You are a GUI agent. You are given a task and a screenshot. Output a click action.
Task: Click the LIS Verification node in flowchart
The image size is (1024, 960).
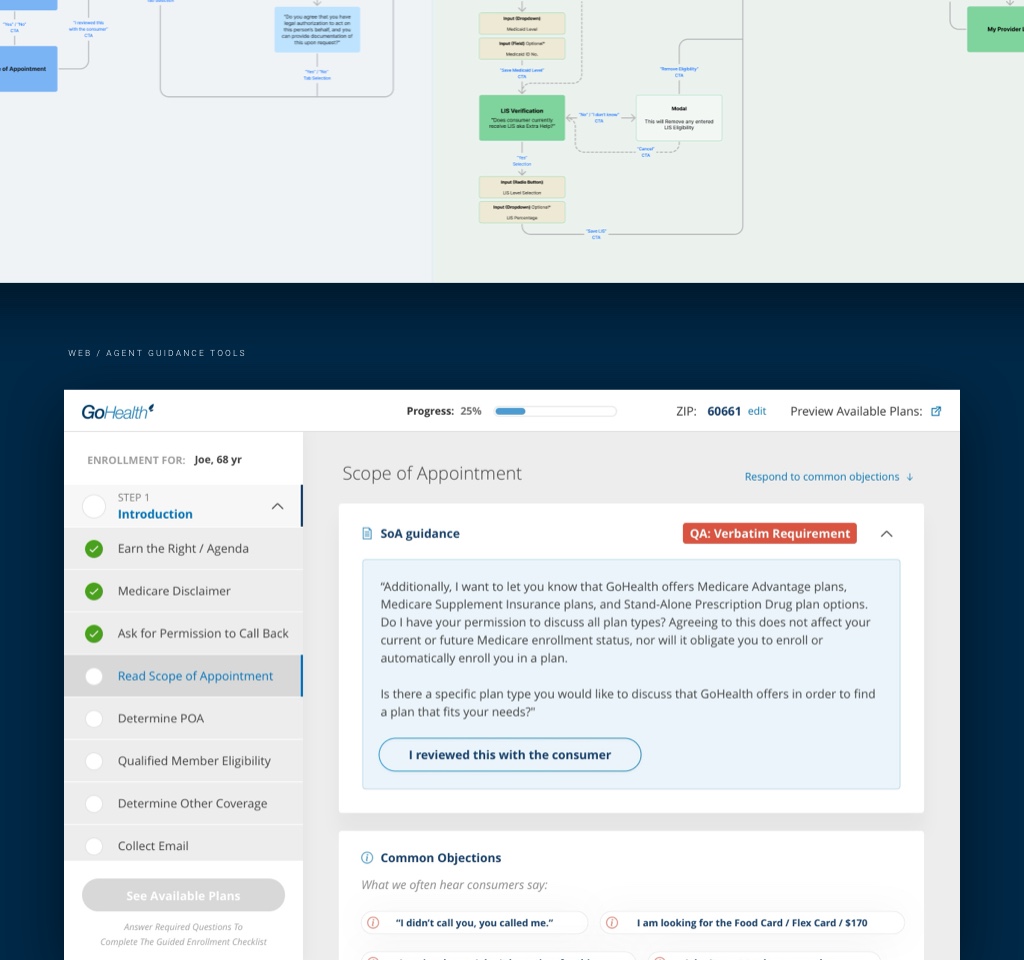click(522, 118)
